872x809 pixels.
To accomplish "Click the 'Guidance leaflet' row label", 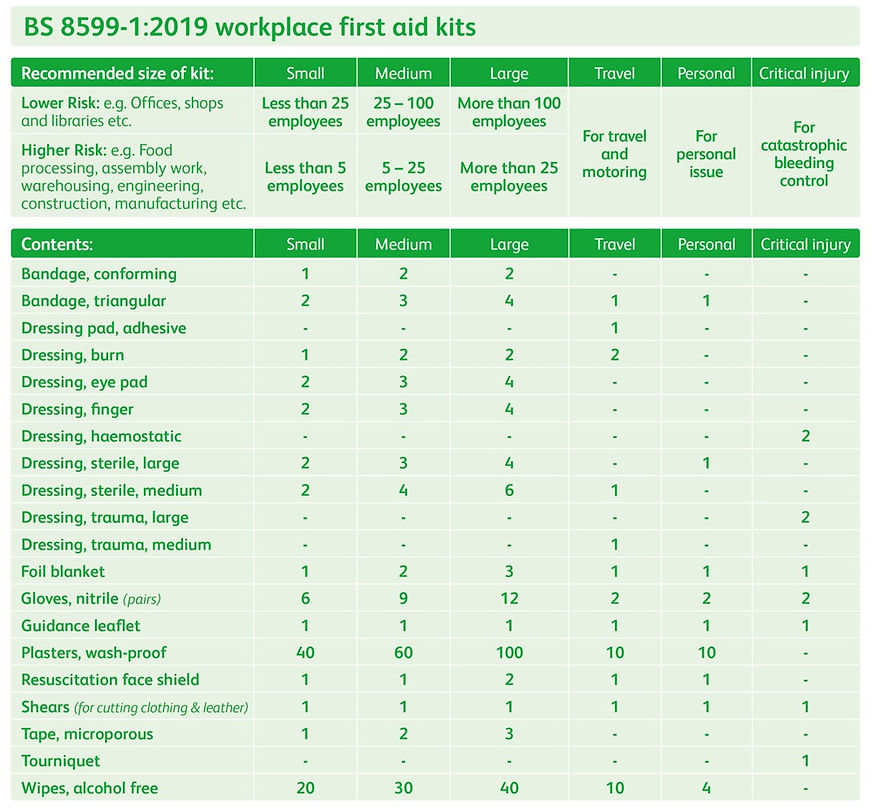I will point(81,626).
